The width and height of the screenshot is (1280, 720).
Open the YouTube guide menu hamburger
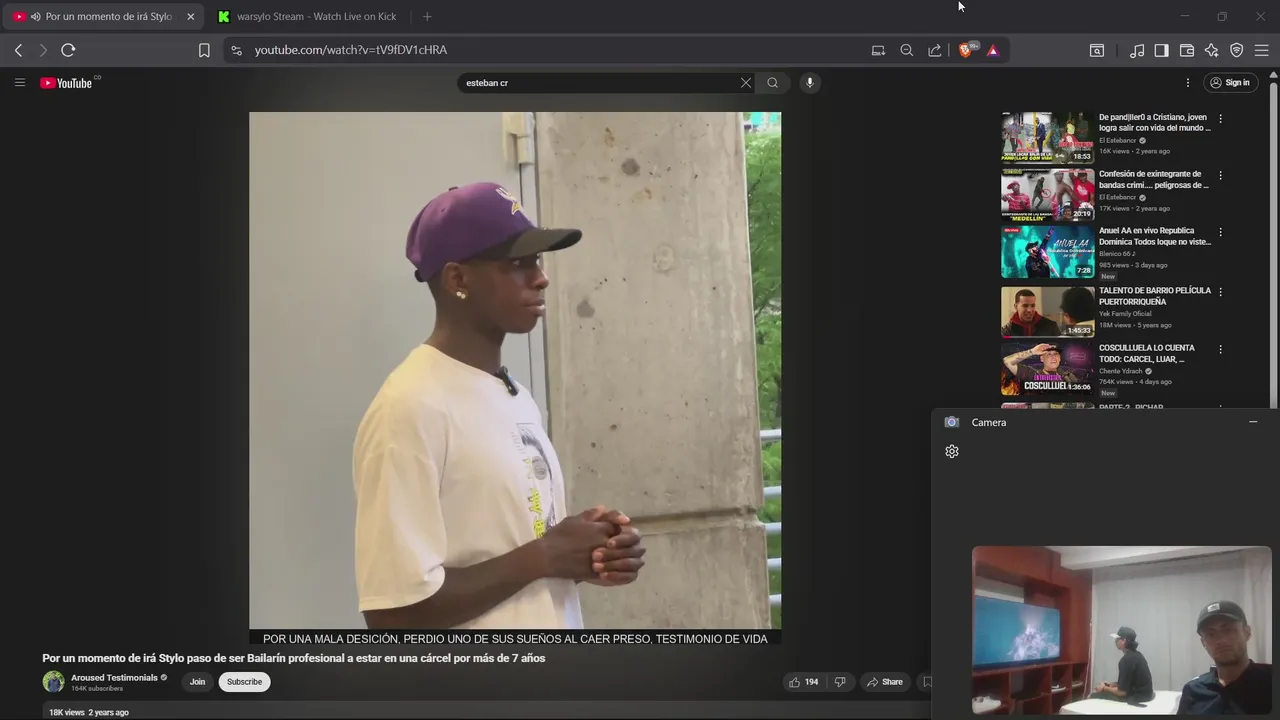(x=20, y=83)
